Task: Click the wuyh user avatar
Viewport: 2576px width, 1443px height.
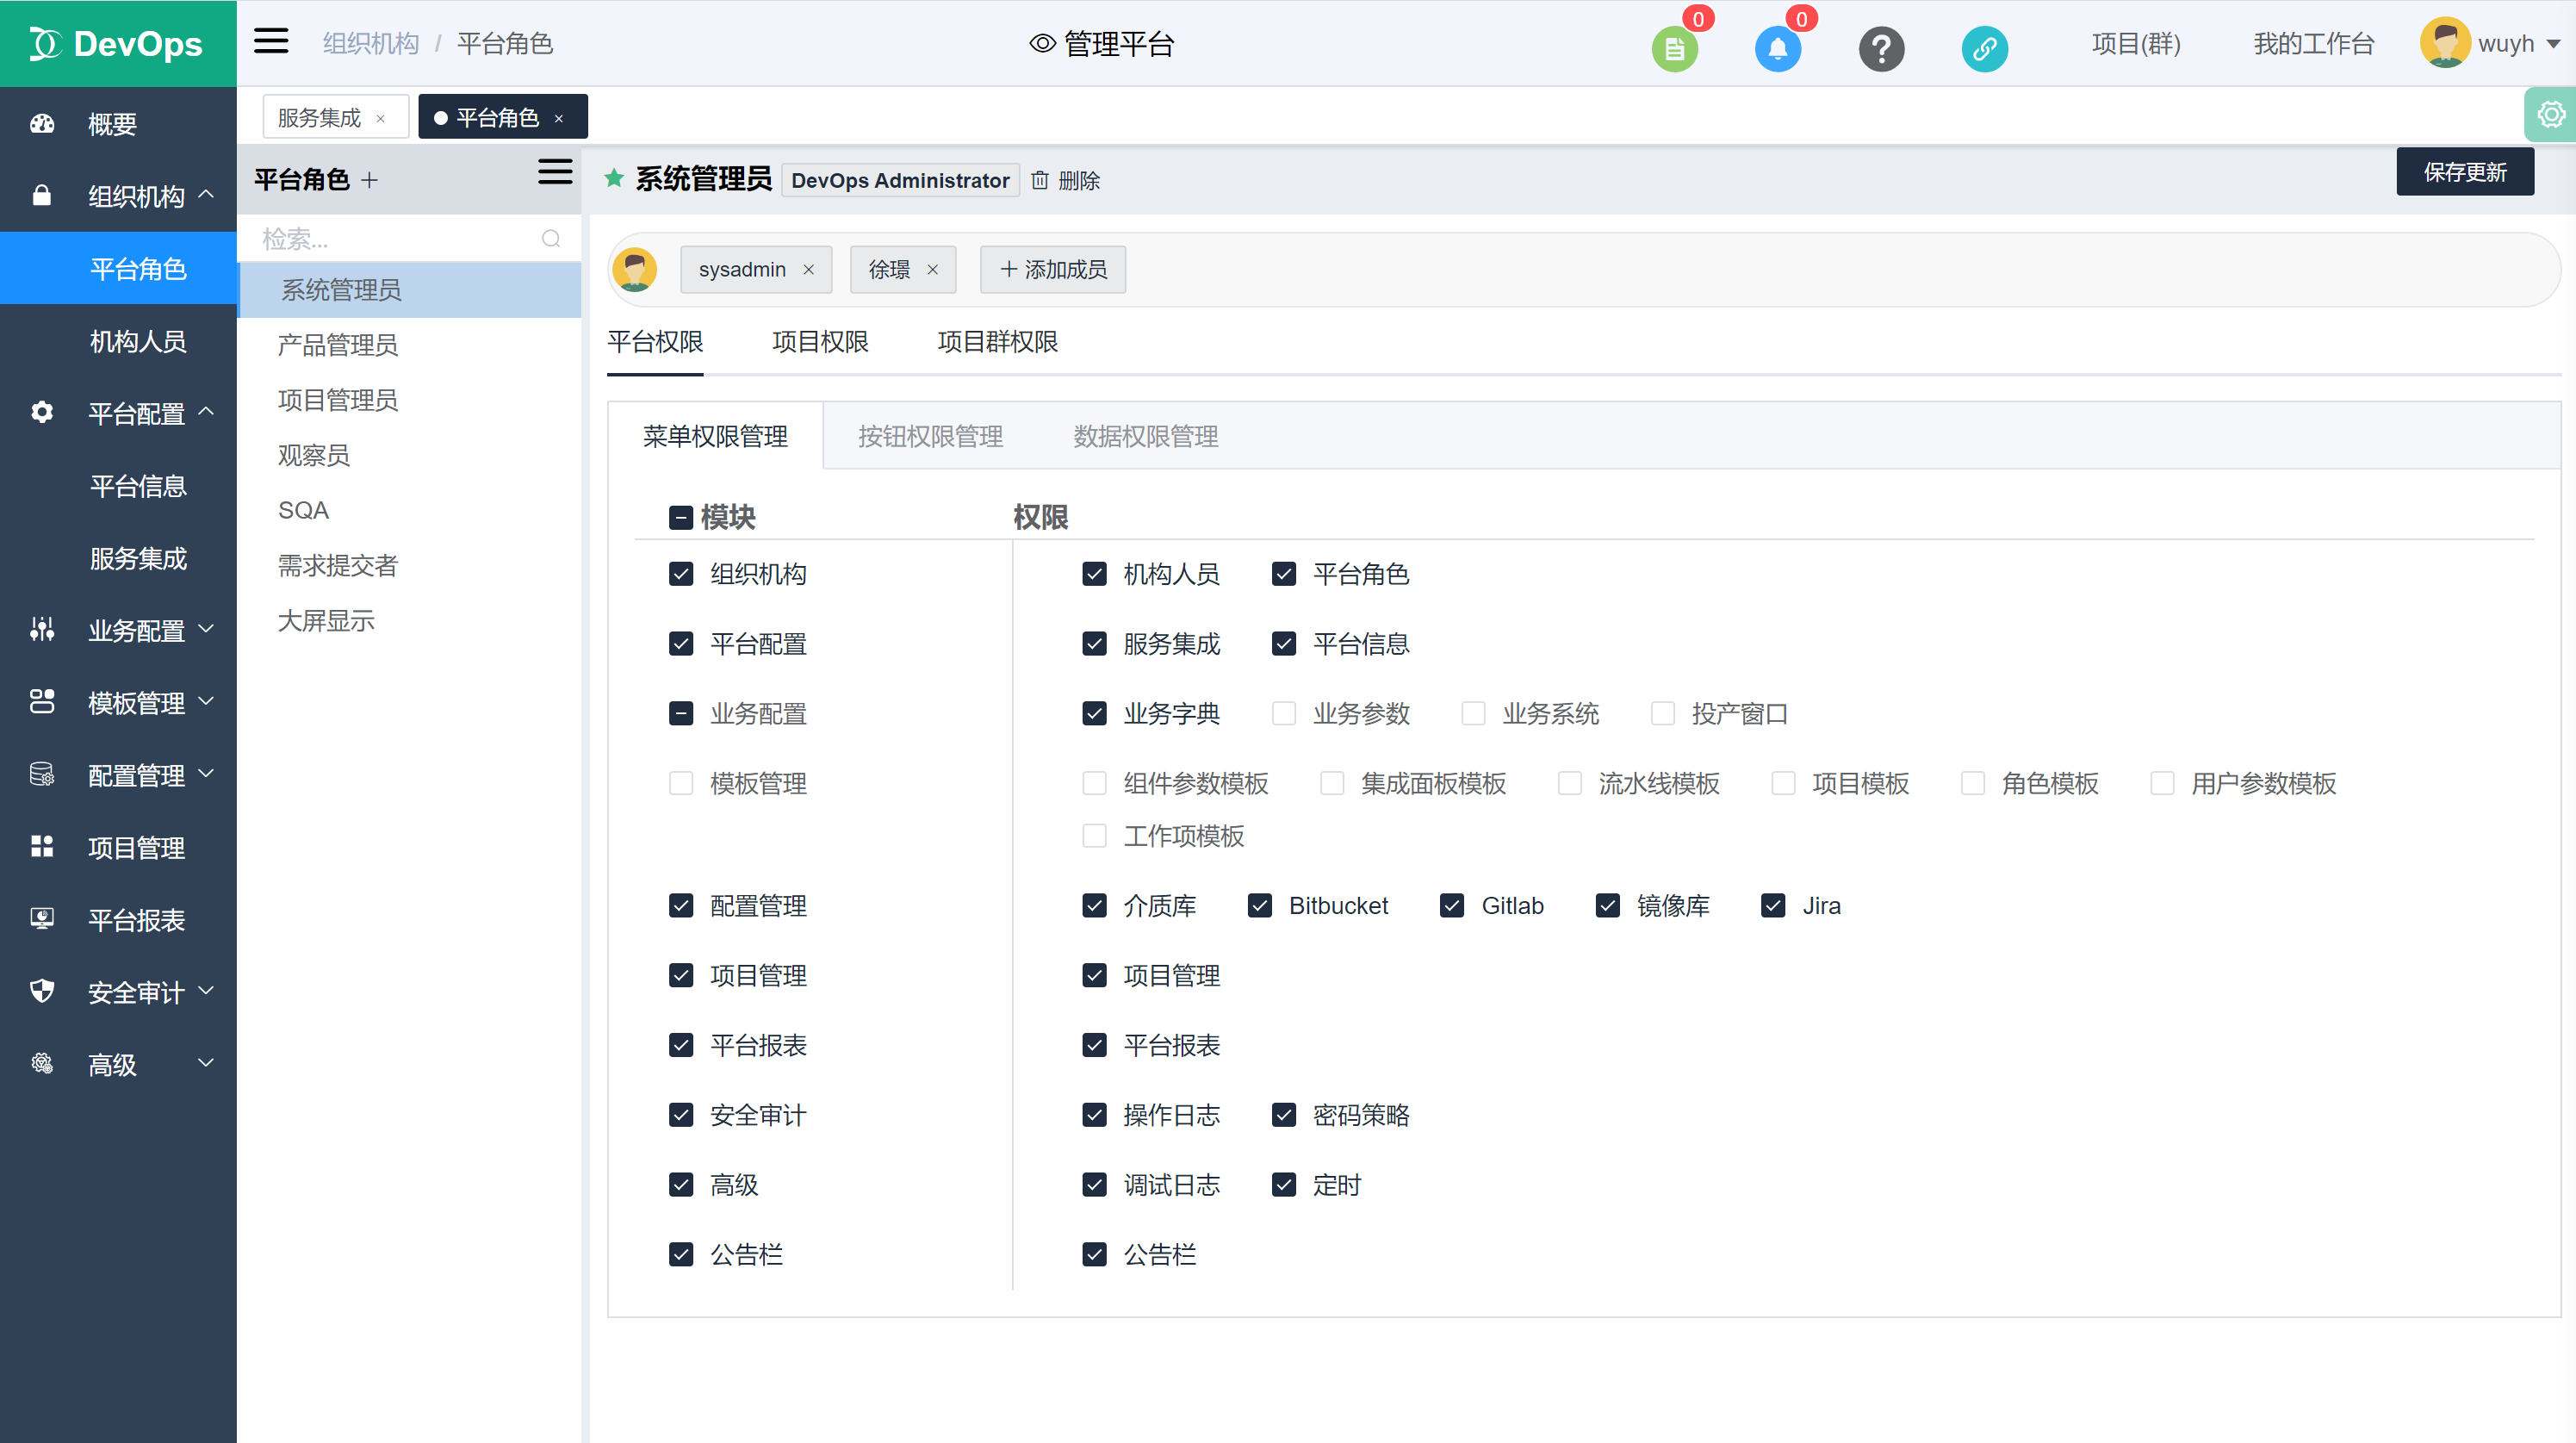Action: 2445,43
